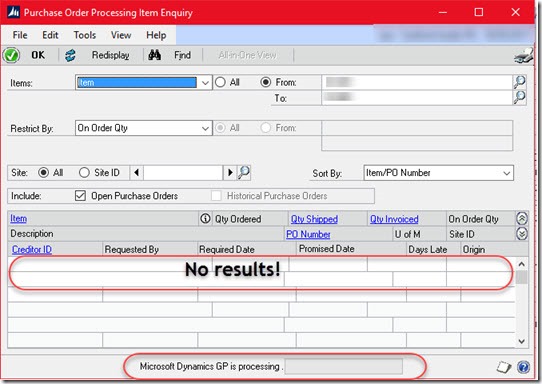Click the To item input field
Screen dimensions: 542x384
point(417,98)
